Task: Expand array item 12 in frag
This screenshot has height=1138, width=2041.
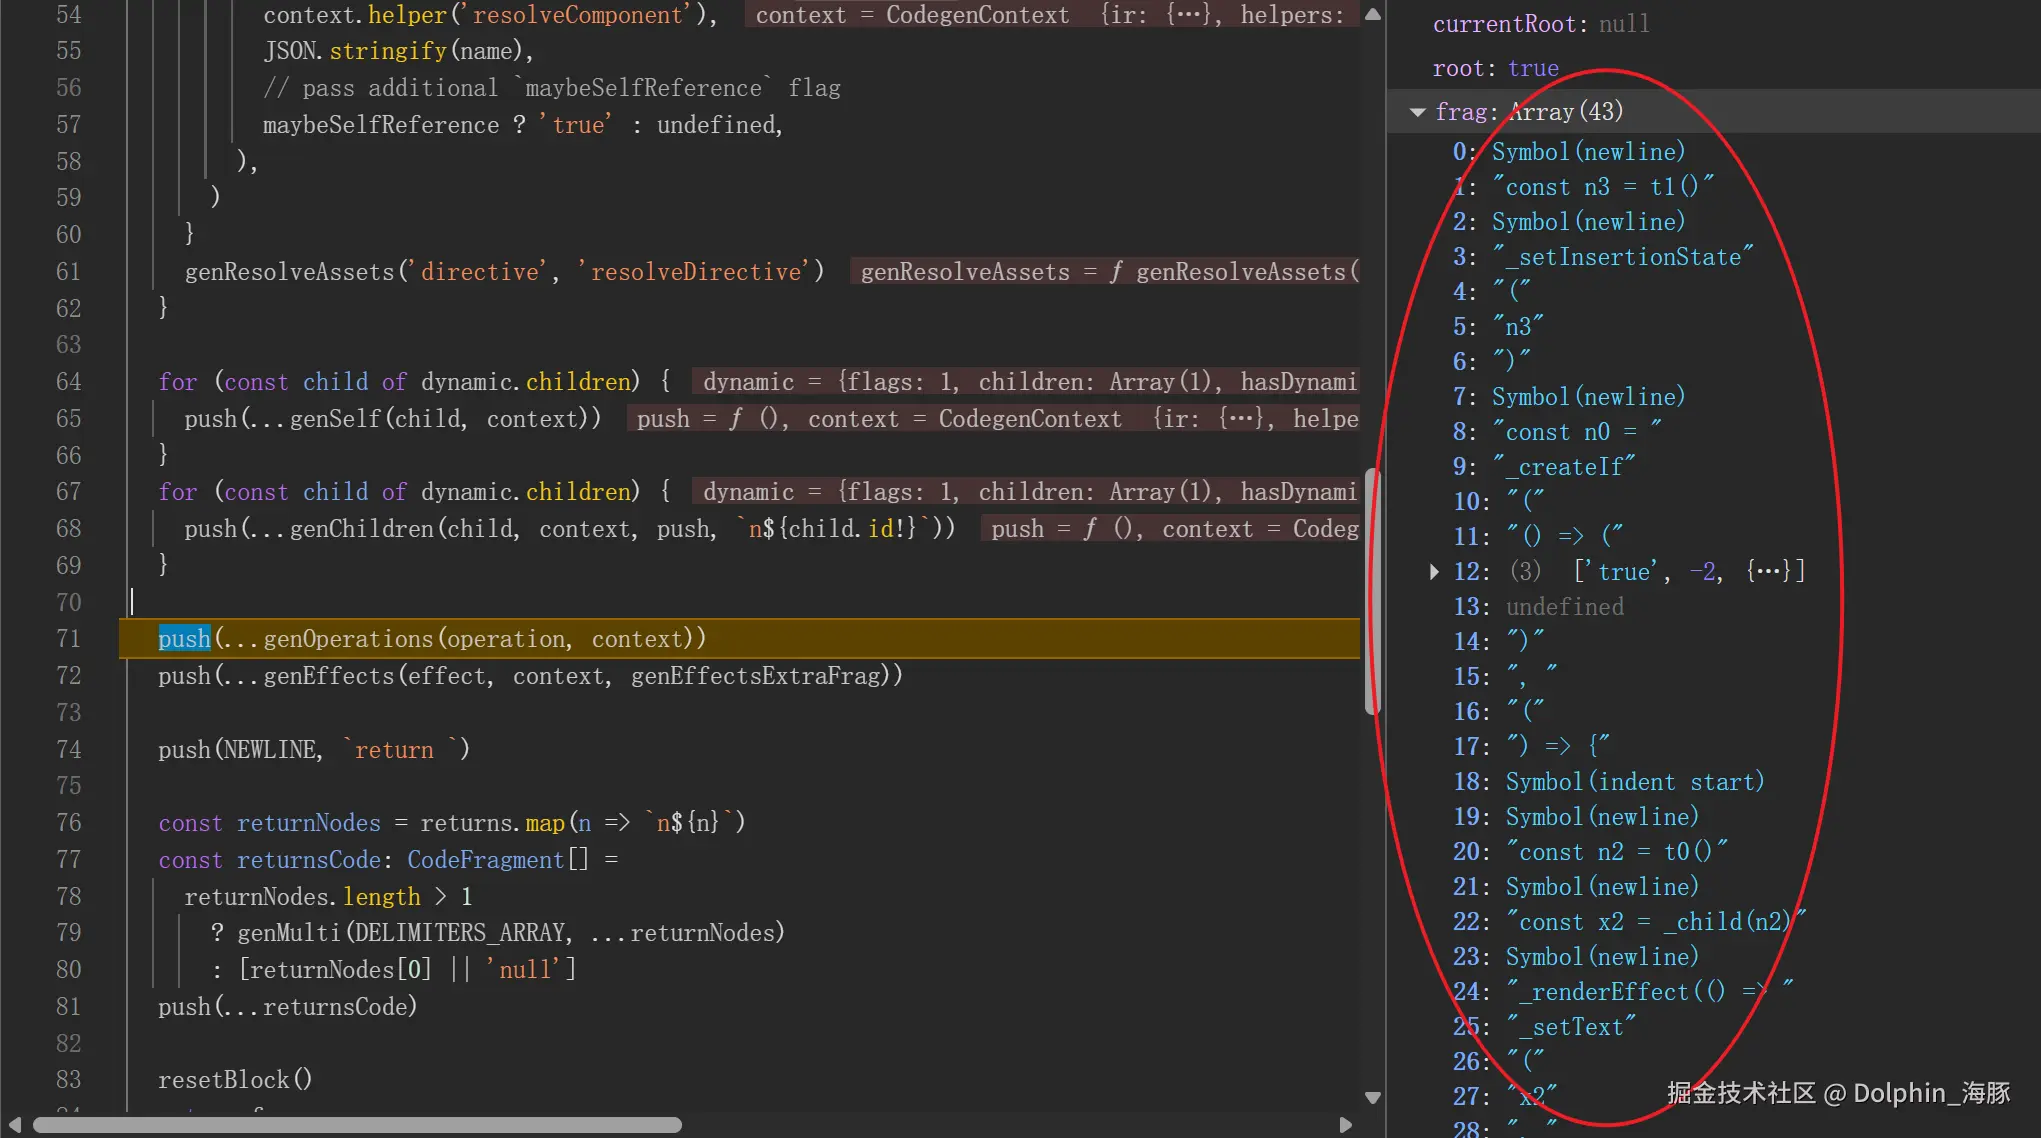Action: pos(1435,572)
